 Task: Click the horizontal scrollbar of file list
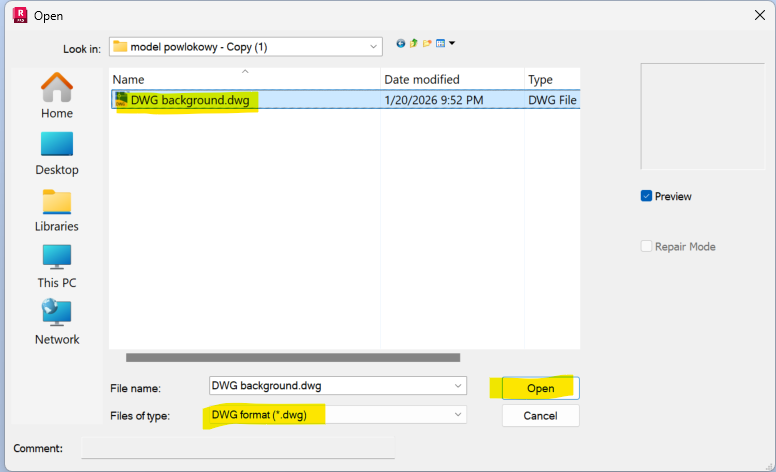(293, 358)
